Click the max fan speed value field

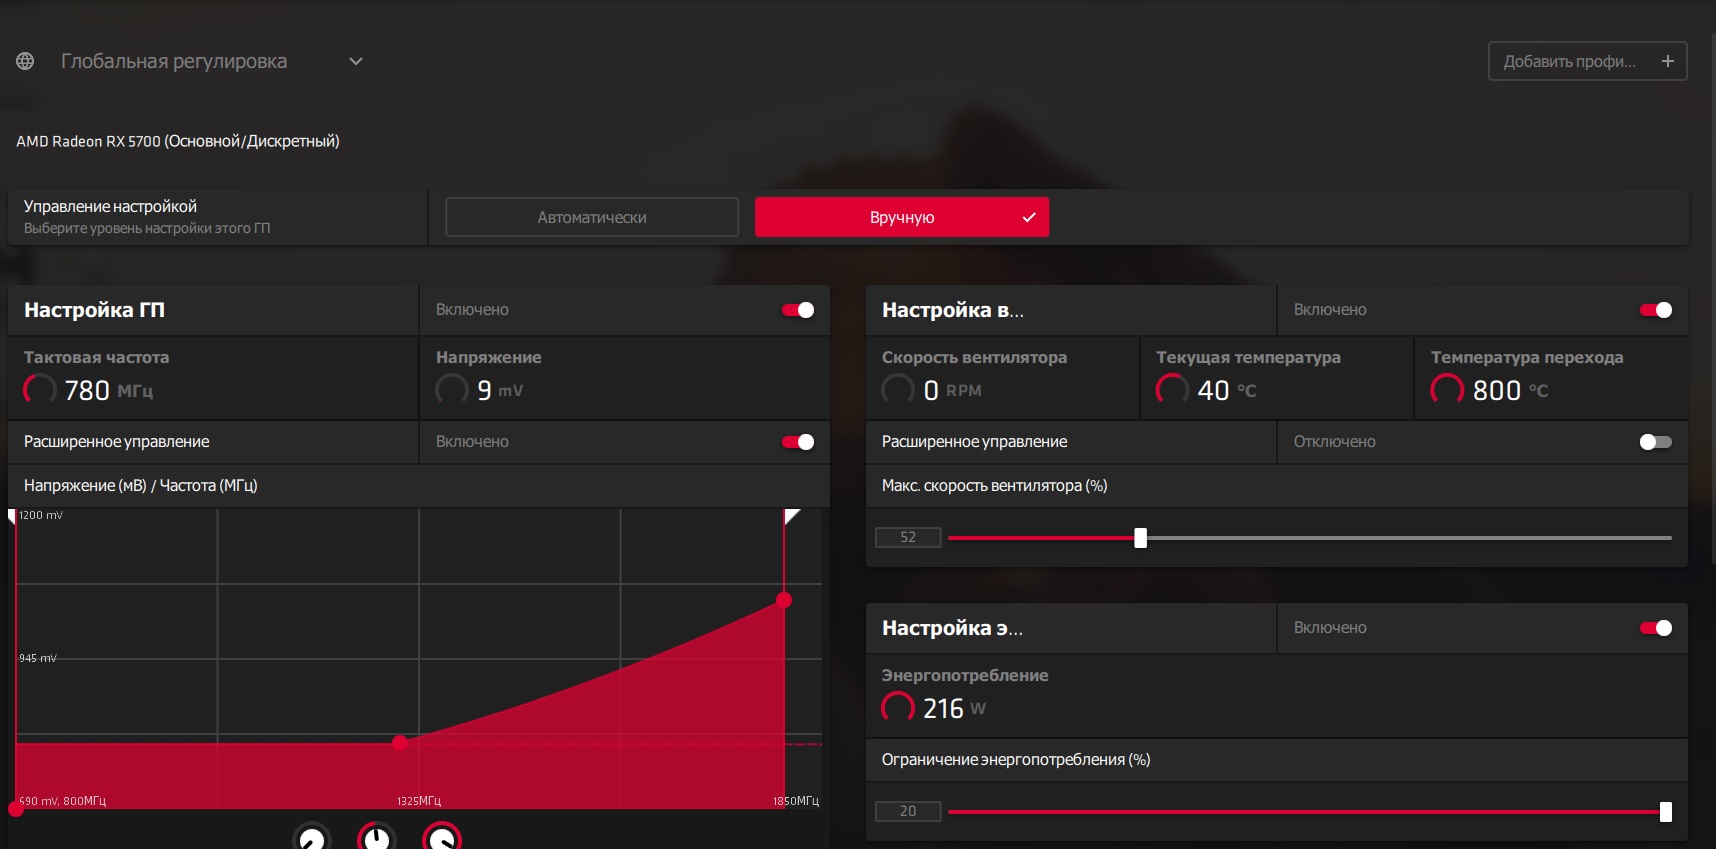pos(908,538)
